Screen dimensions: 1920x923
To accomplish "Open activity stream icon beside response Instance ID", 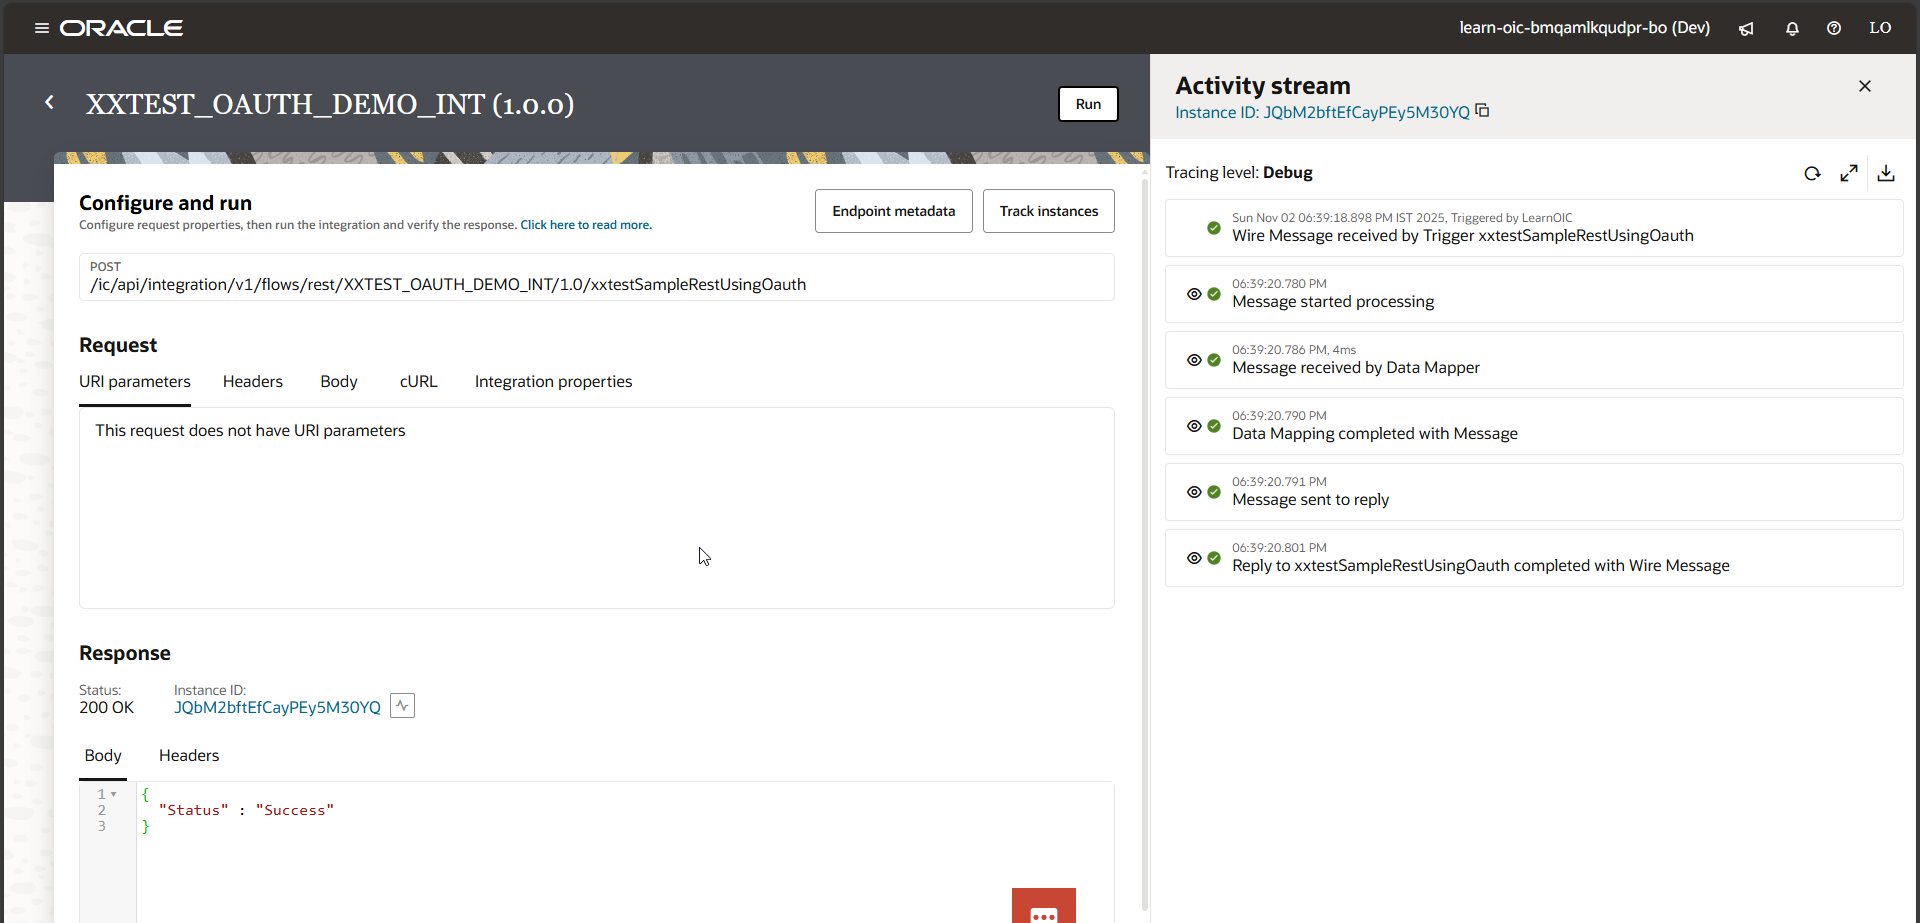I will coord(402,706).
